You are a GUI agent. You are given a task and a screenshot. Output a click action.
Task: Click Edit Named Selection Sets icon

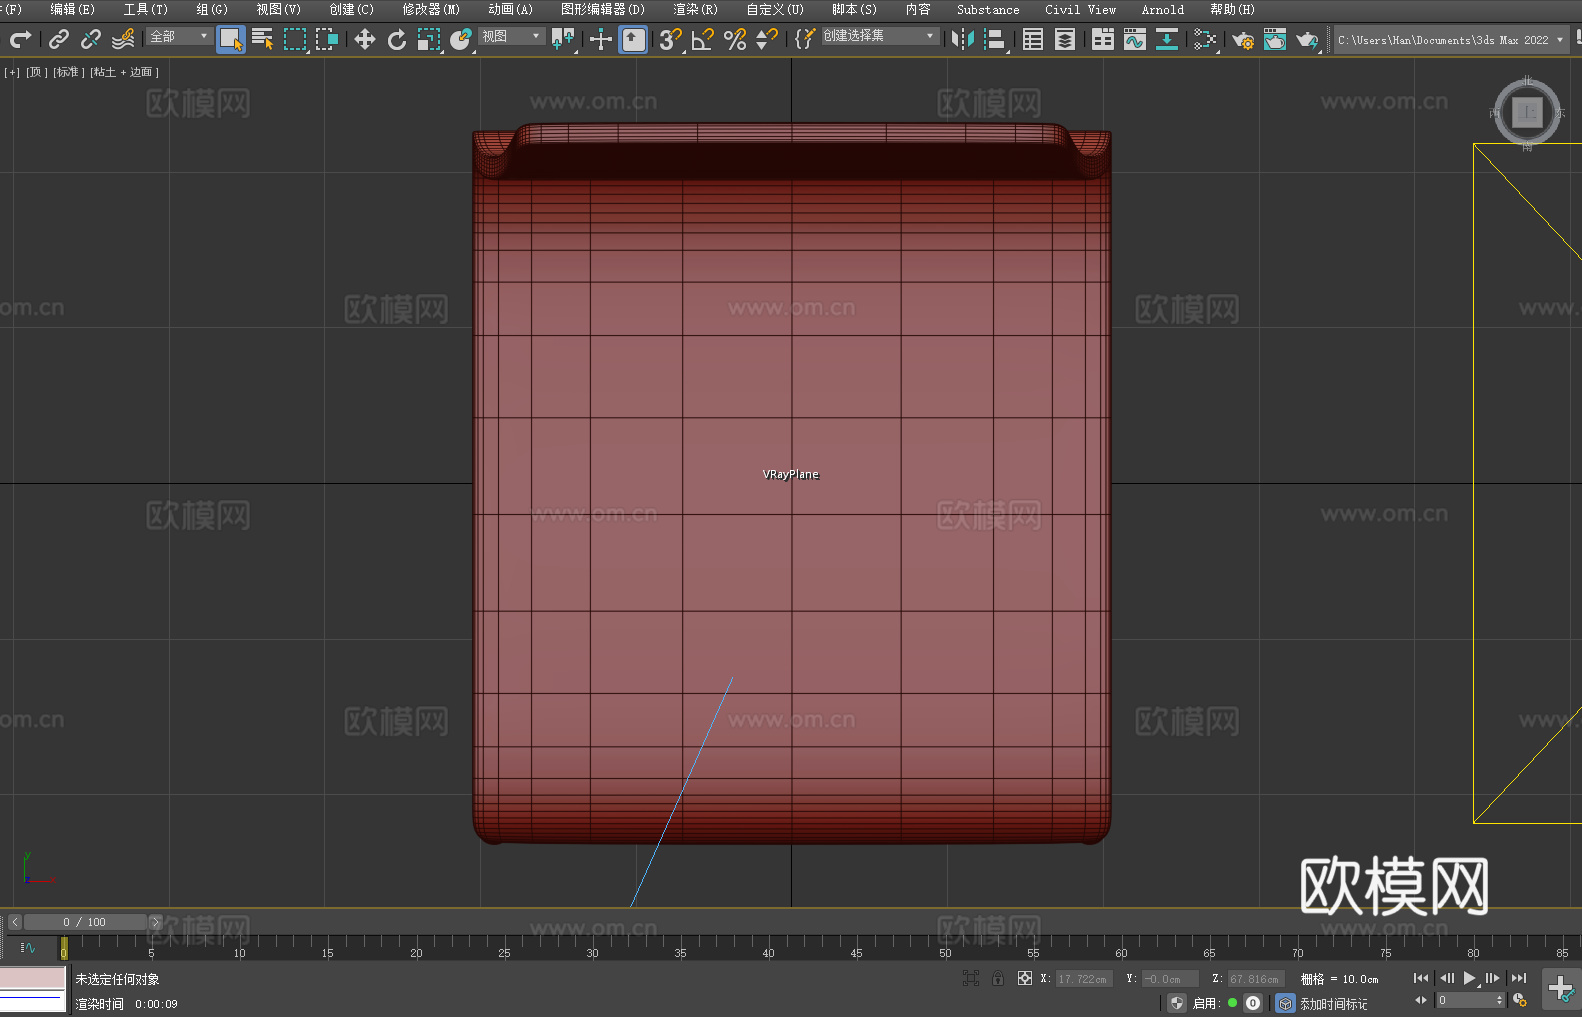pos(805,39)
